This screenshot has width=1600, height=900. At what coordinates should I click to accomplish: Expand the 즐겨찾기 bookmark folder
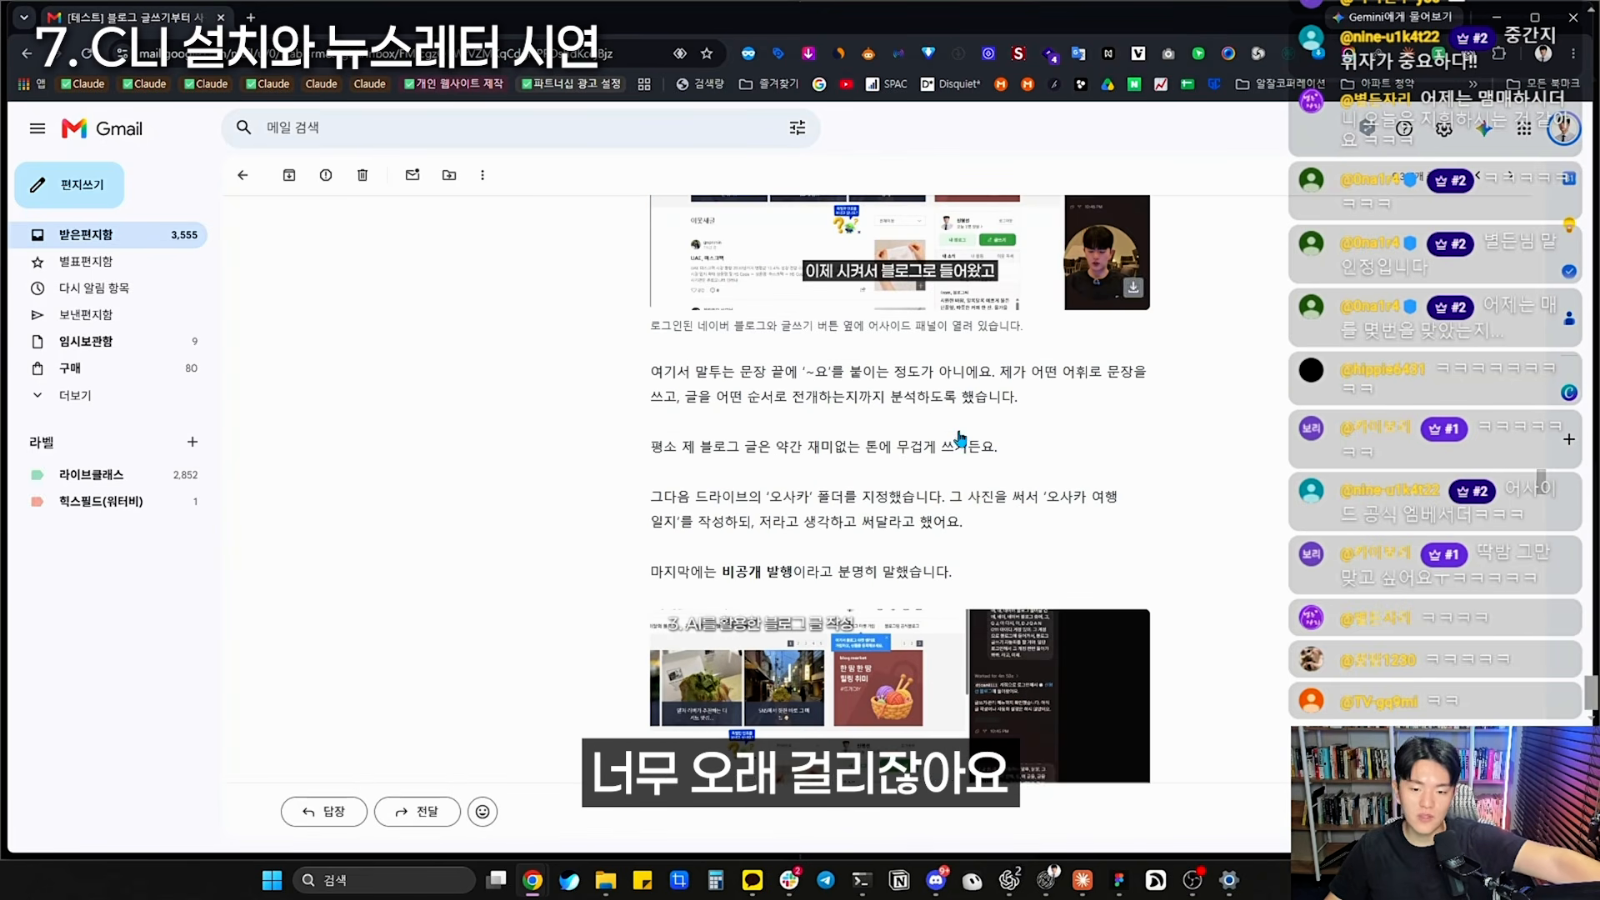[x=768, y=84]
